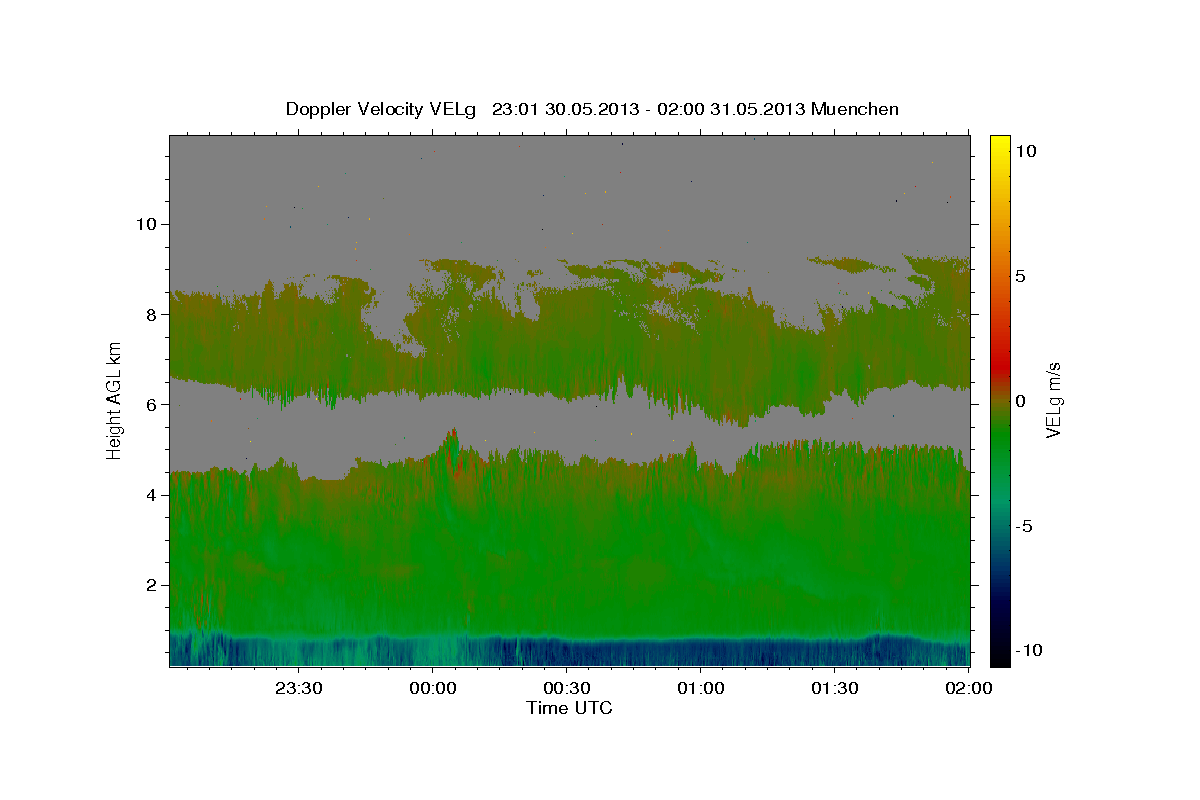Click the 'Height AGL km' axis label
The width and height of the screenshot is (1200, 800).
pos(115,400)
